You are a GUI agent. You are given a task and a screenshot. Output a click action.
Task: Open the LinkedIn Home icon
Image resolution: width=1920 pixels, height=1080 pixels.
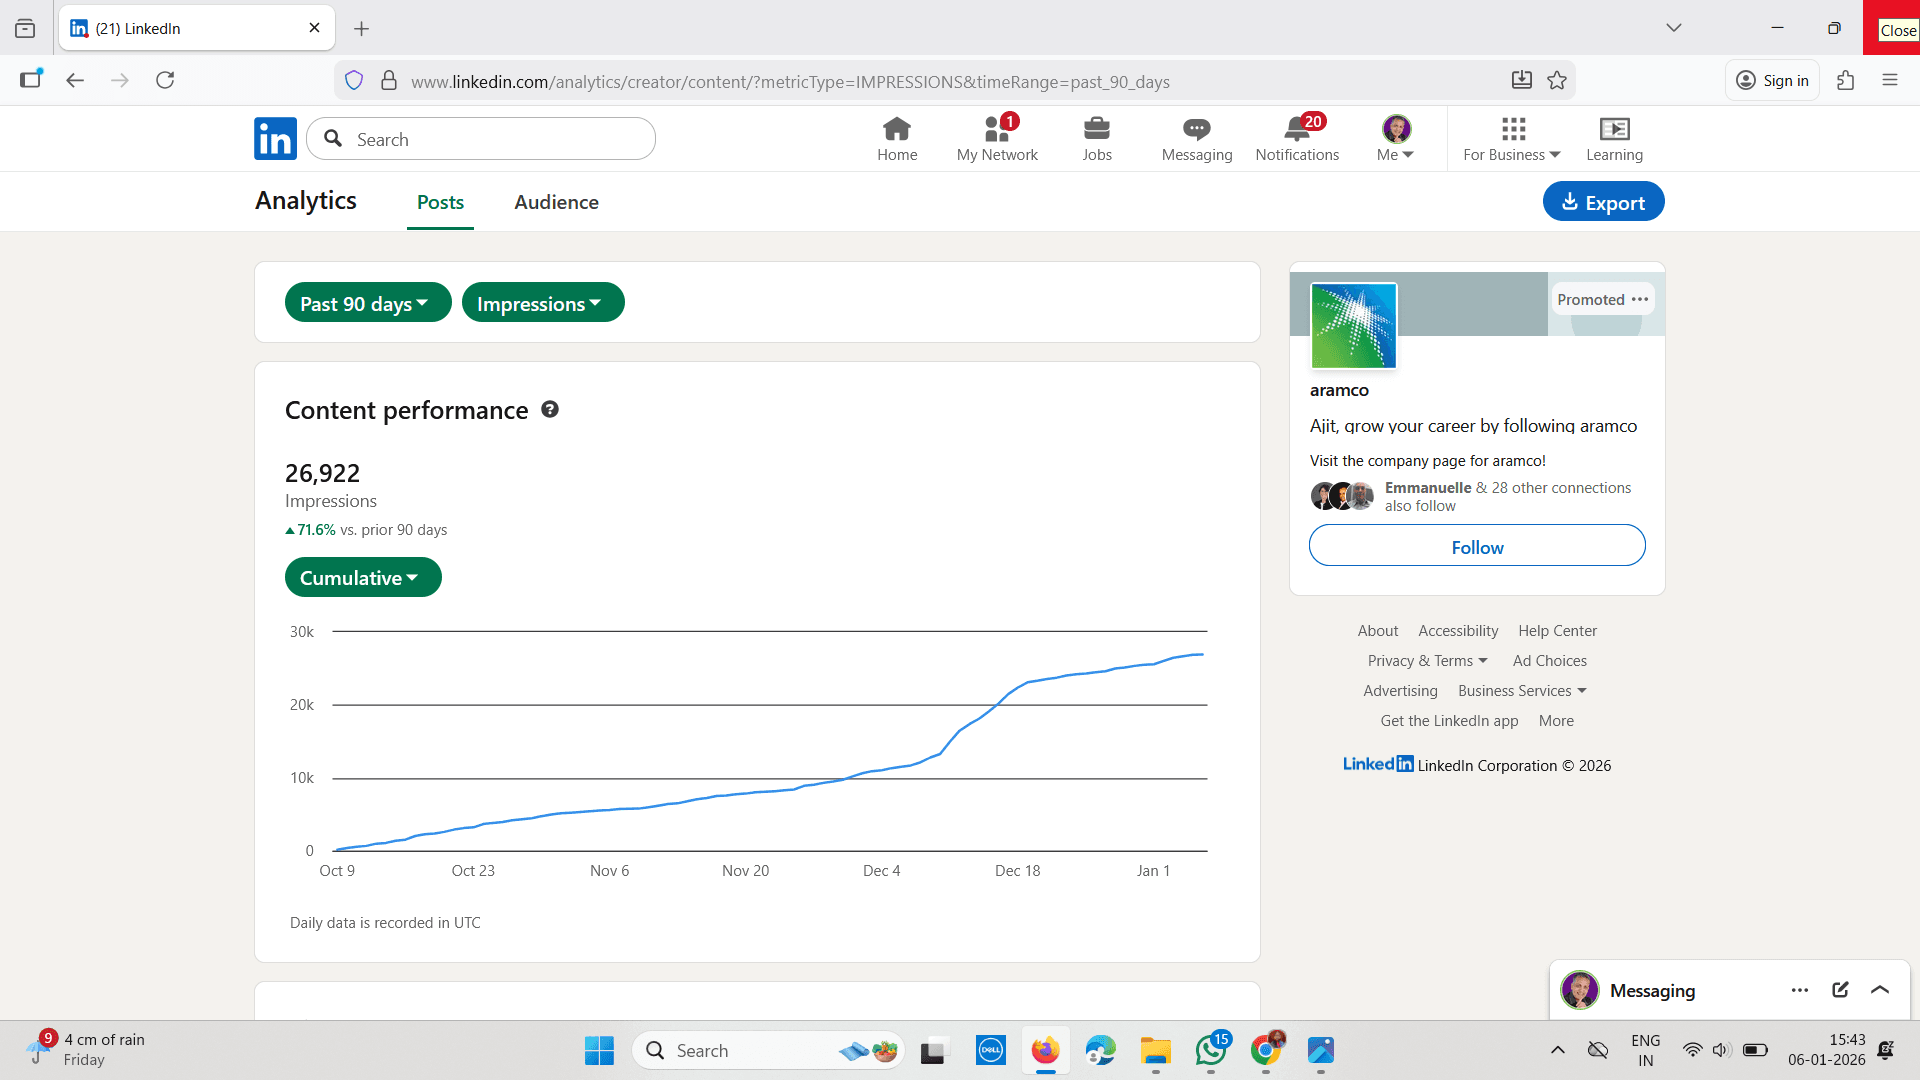[x=897, y=129]
